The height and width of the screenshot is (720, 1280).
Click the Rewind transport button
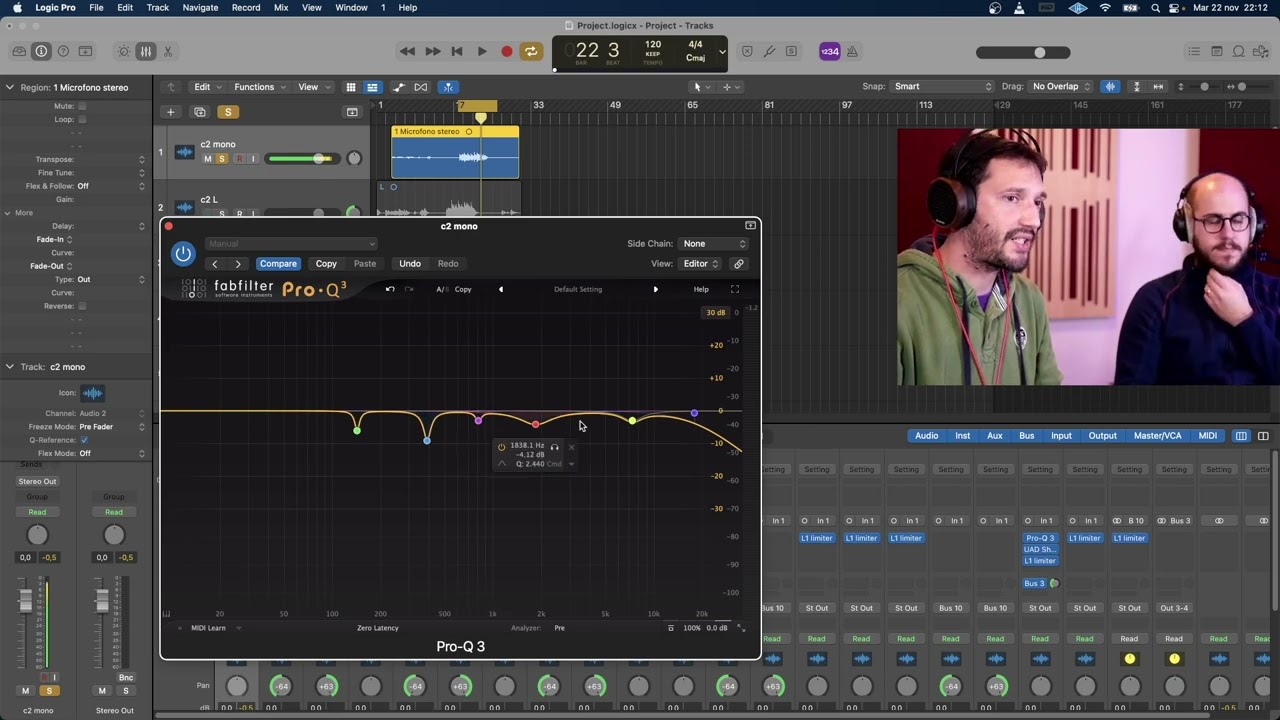[x=407, y=51]
